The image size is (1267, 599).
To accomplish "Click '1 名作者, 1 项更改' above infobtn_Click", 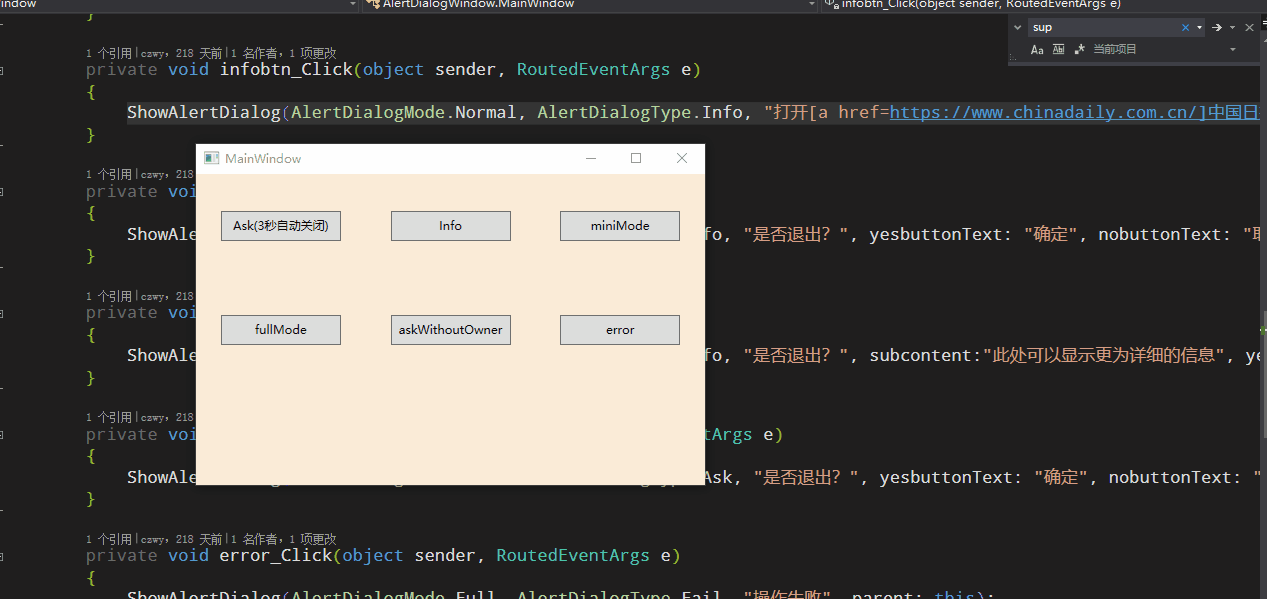I will click(x=284, y=53).
